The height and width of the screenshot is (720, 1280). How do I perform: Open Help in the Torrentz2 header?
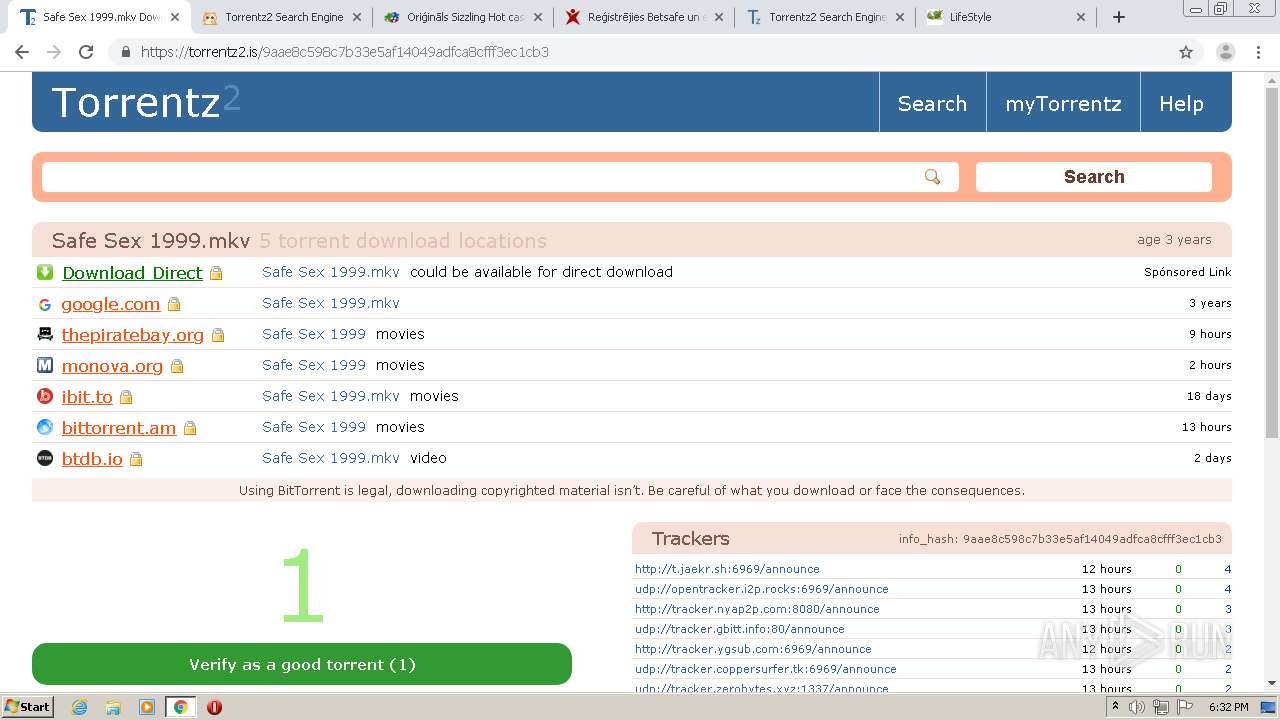pos(1181,104)
